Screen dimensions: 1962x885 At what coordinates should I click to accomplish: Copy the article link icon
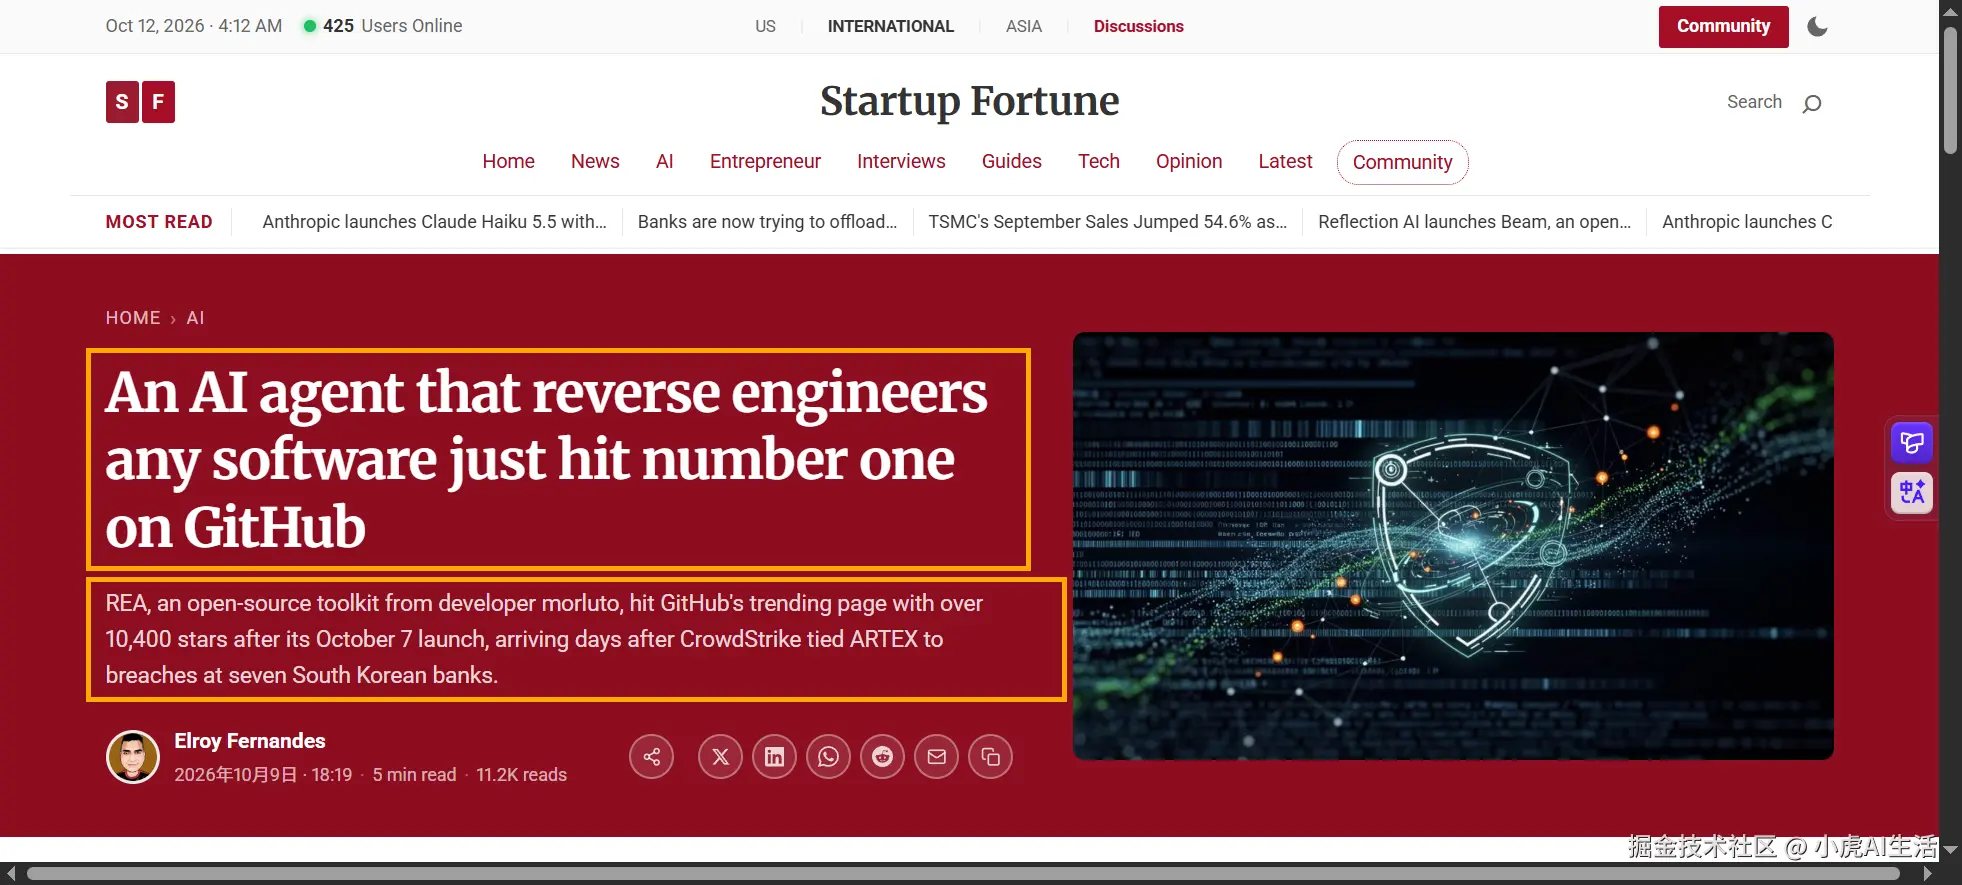pos(990,757)
